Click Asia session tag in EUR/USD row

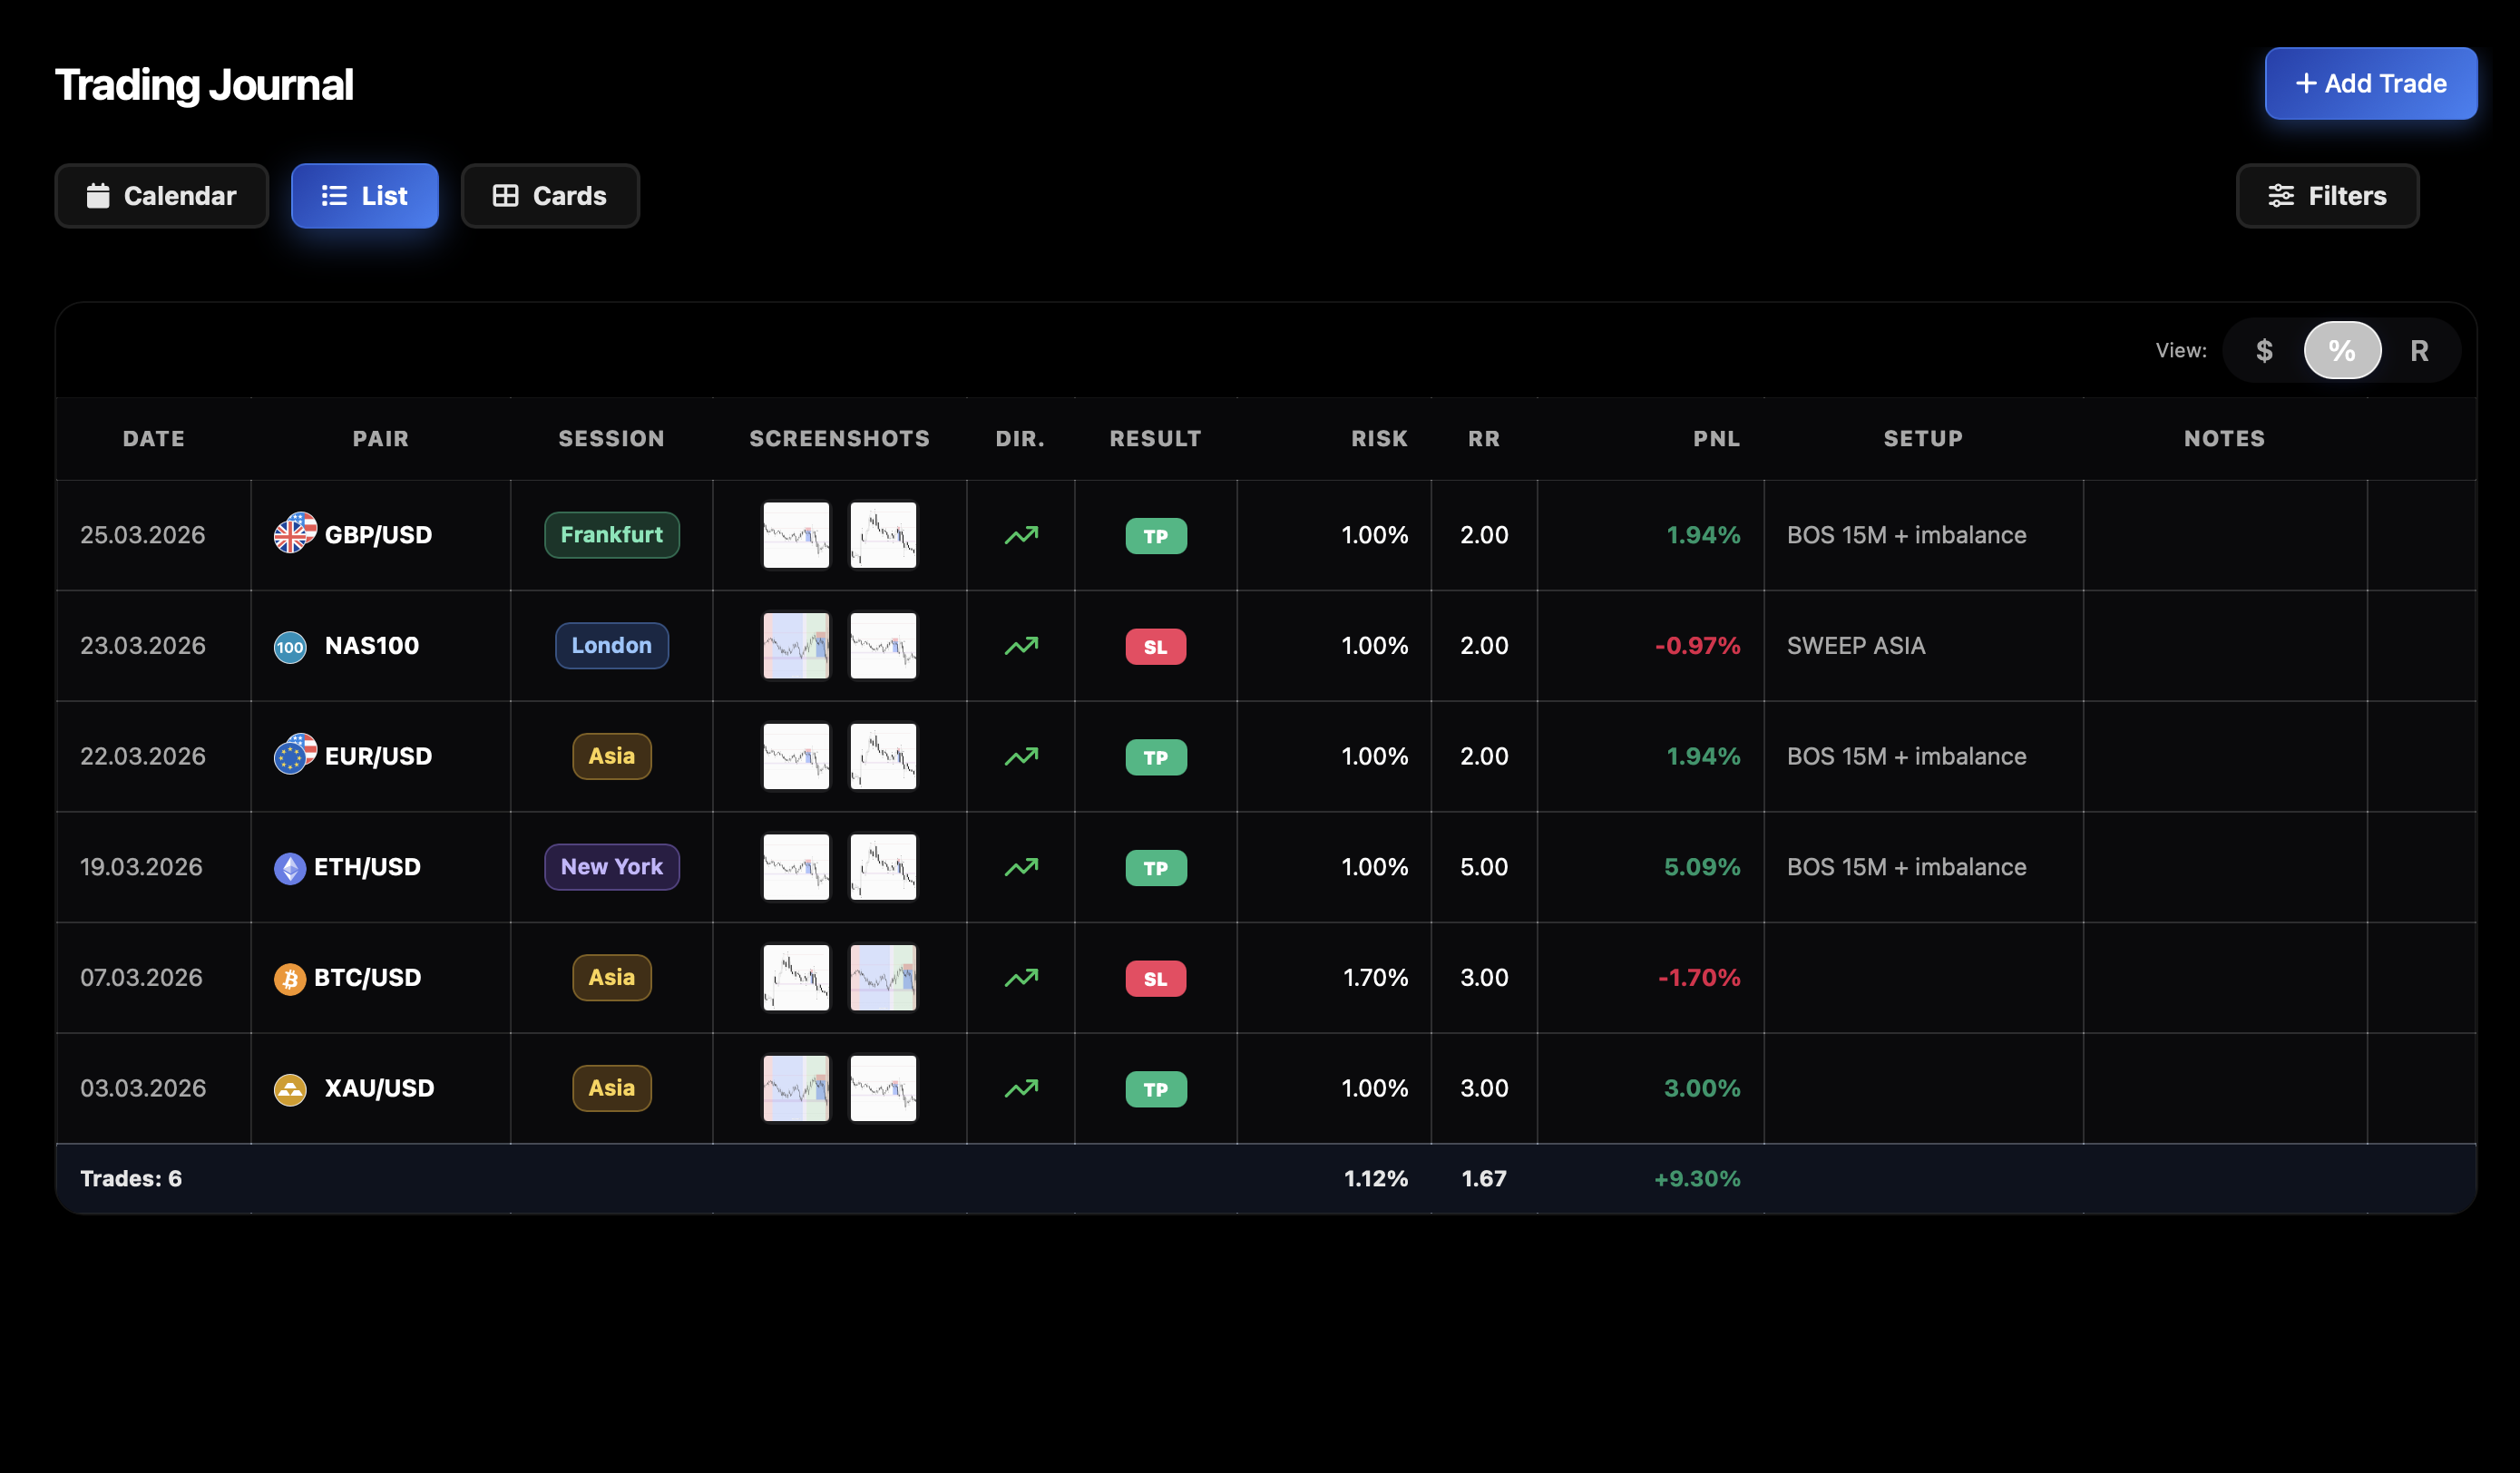(612, 756)
